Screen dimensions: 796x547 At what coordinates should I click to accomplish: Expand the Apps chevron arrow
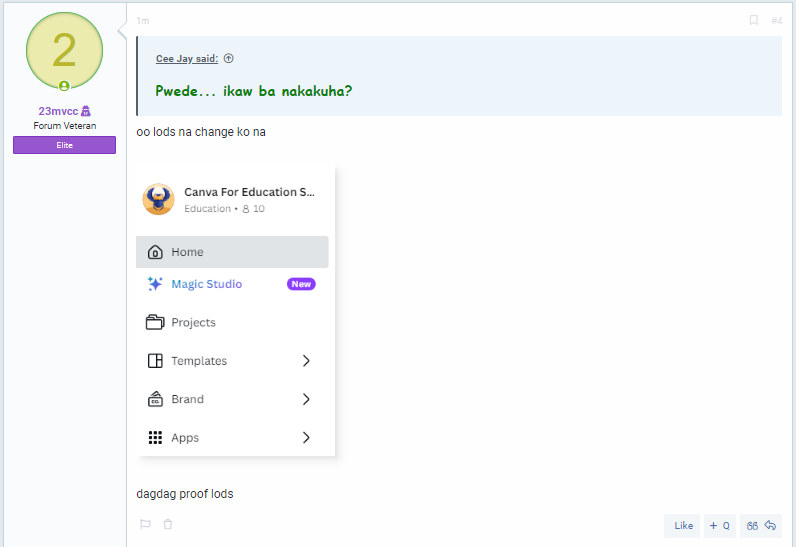coord(306,437)
